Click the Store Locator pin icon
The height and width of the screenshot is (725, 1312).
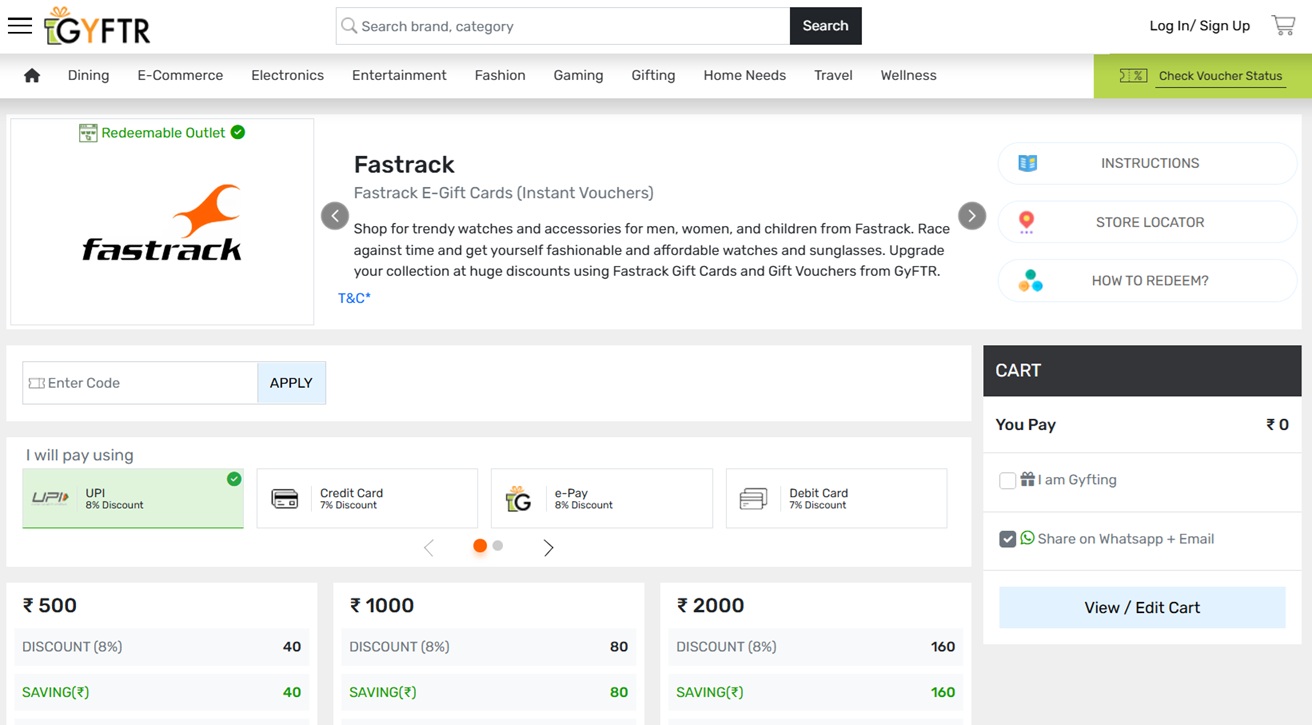1027,222
